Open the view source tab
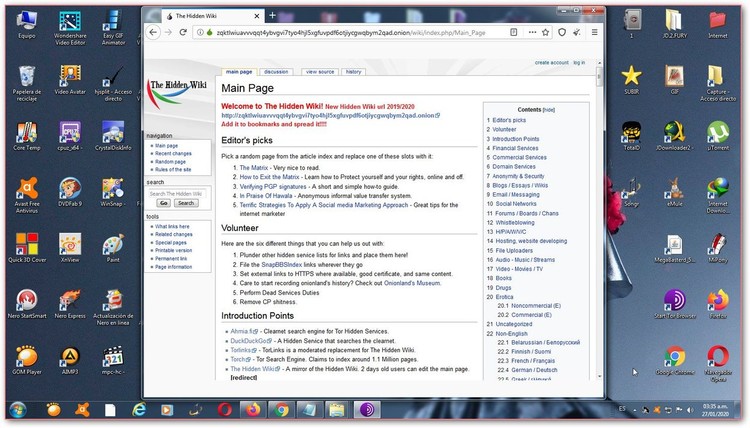 tap(320, 72)
